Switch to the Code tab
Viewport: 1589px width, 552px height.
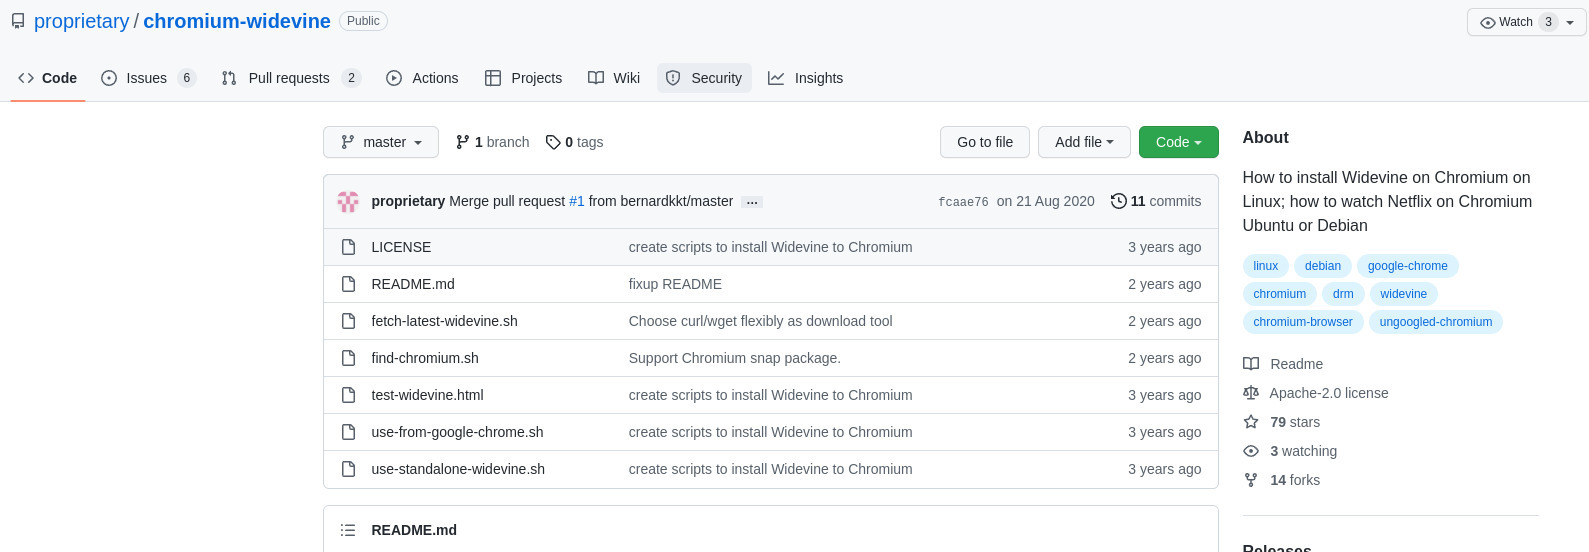(48, 78)
